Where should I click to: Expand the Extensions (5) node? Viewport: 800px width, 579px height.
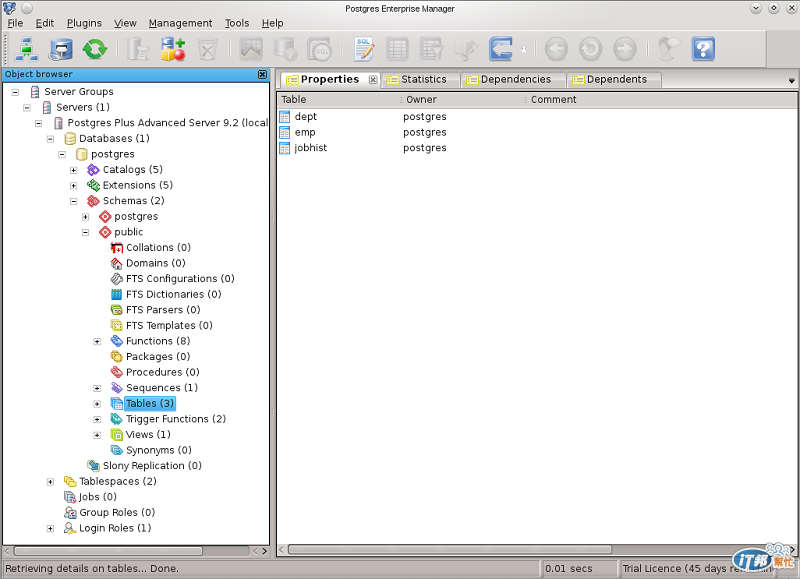coord(73,186)
